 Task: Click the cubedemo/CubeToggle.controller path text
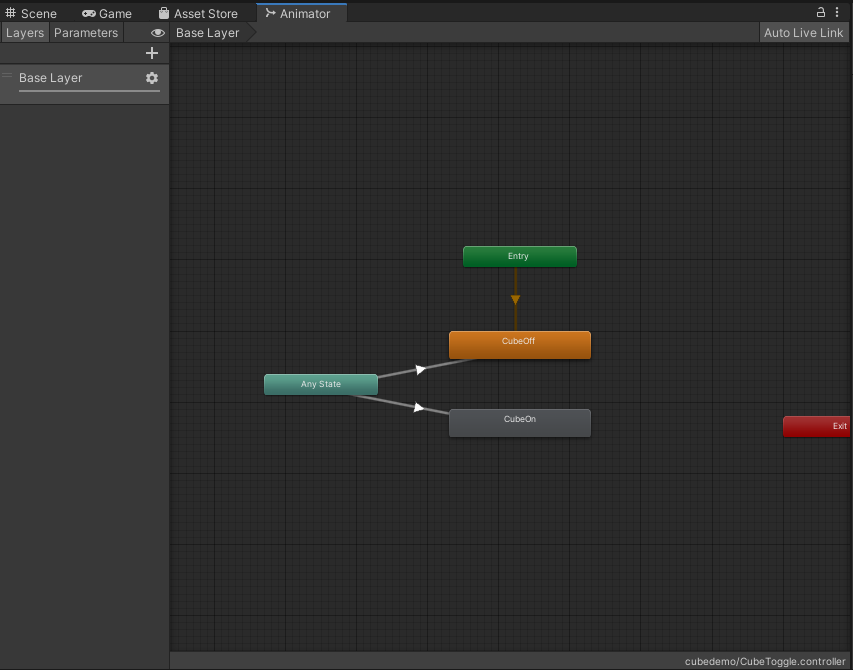765,661
